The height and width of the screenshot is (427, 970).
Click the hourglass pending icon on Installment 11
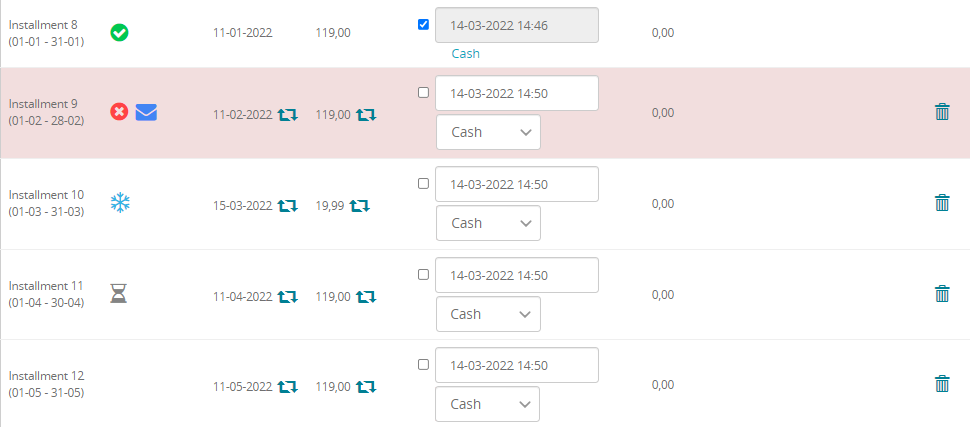click(x=119, y=293)
